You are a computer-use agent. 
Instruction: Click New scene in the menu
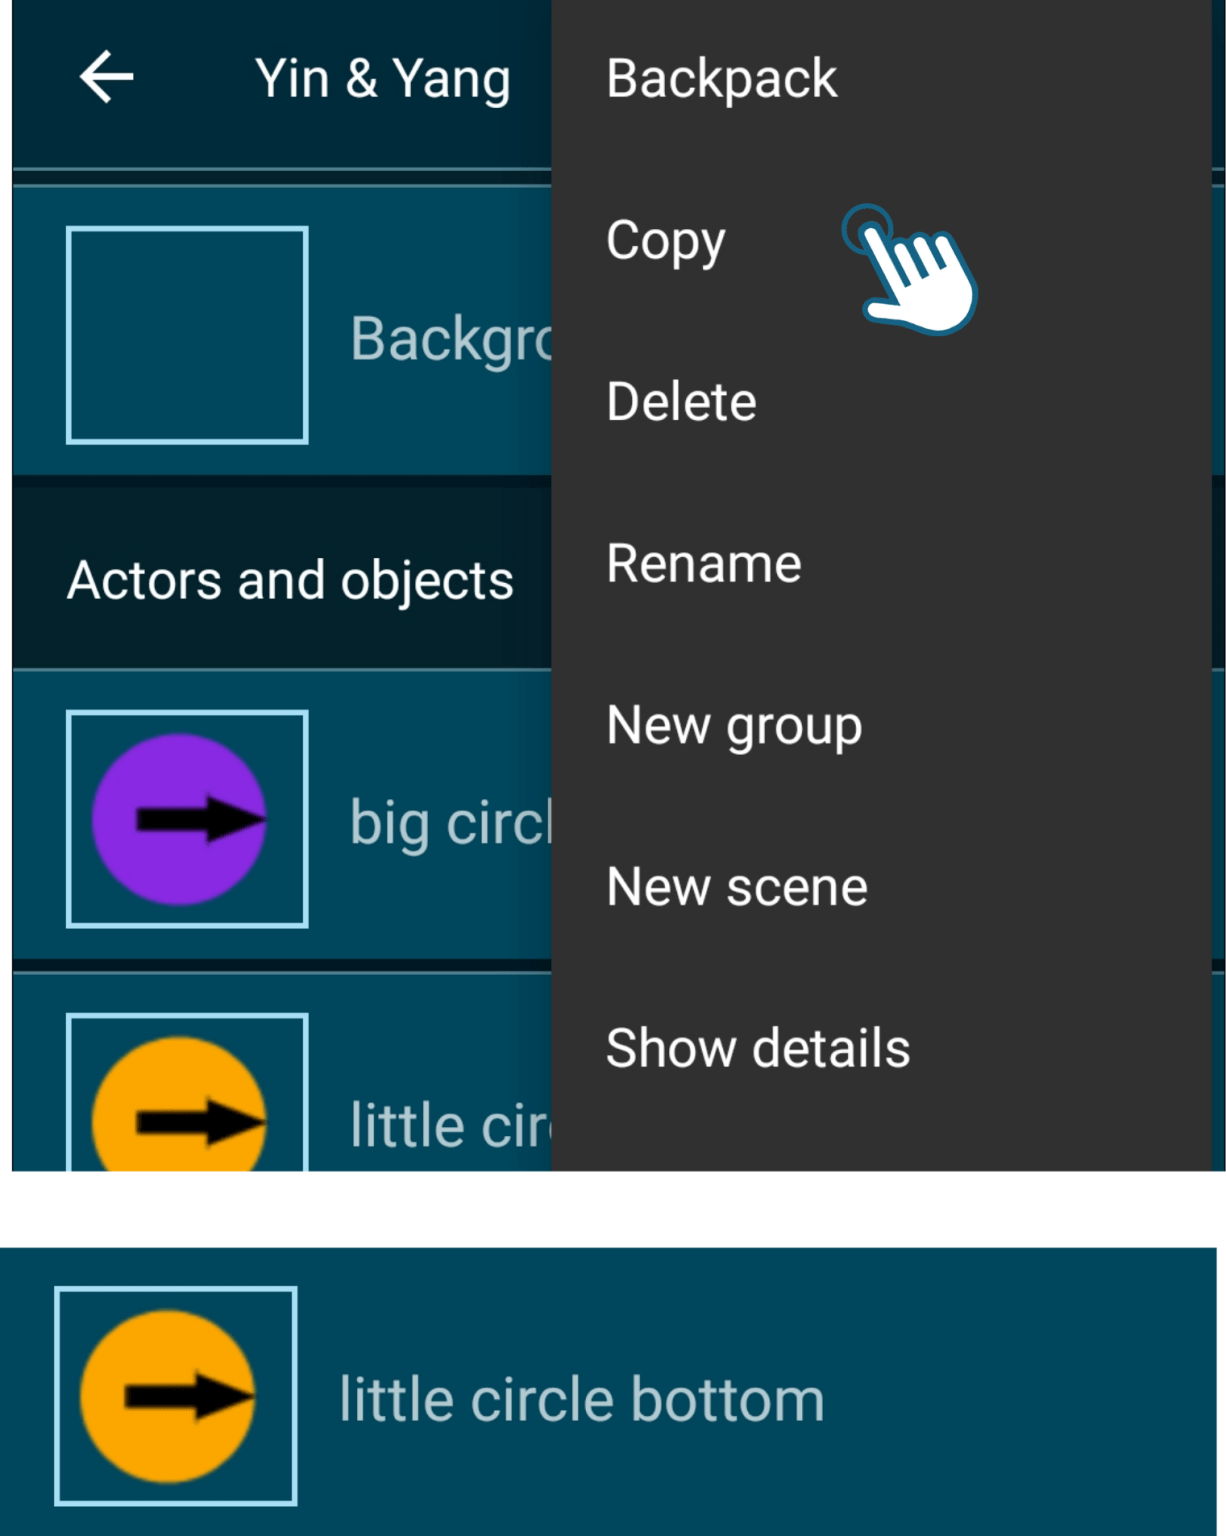click(736, 887)
